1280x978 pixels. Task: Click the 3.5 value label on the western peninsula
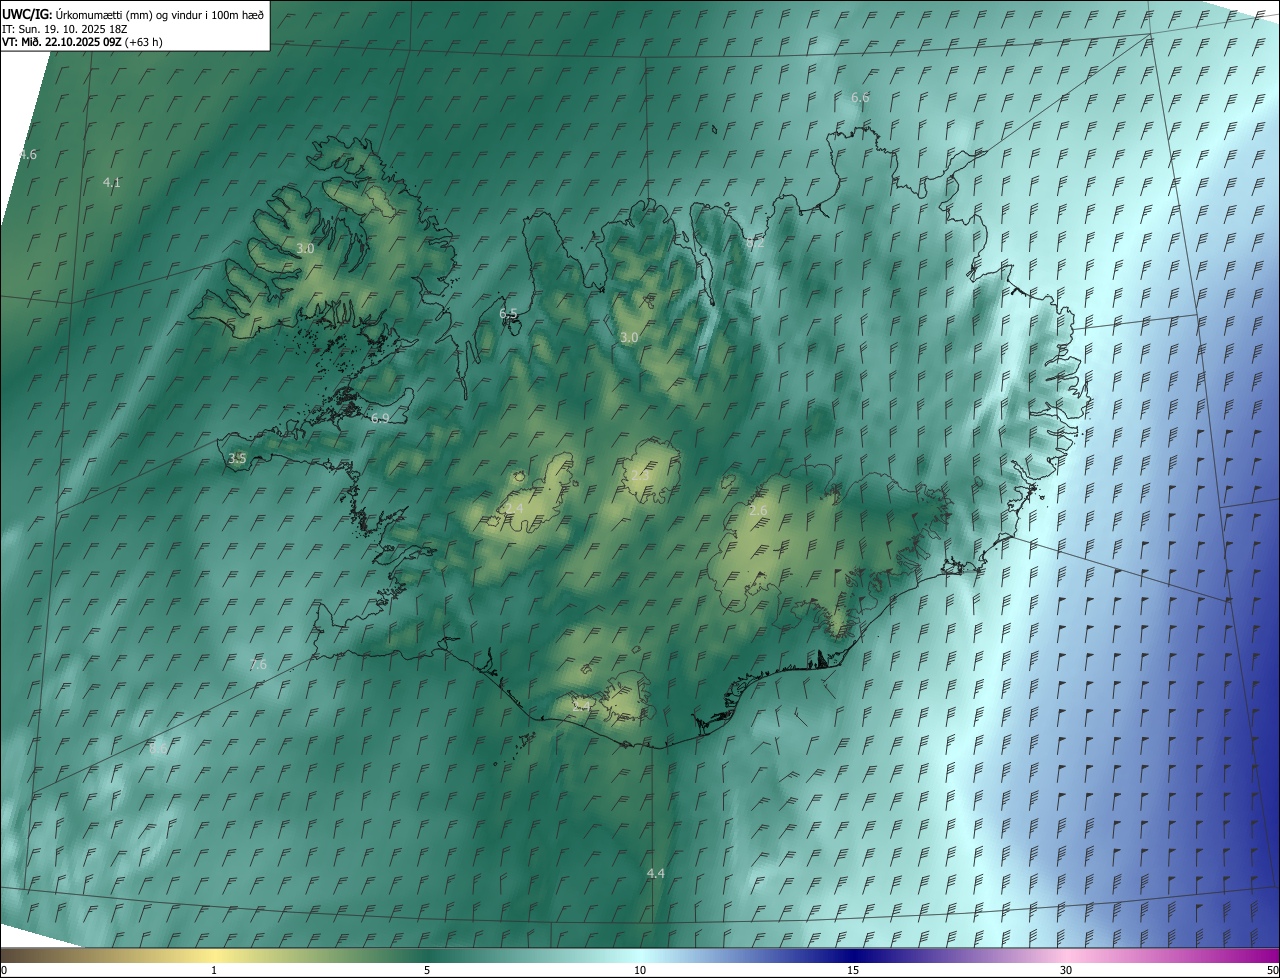click(237, 458)
